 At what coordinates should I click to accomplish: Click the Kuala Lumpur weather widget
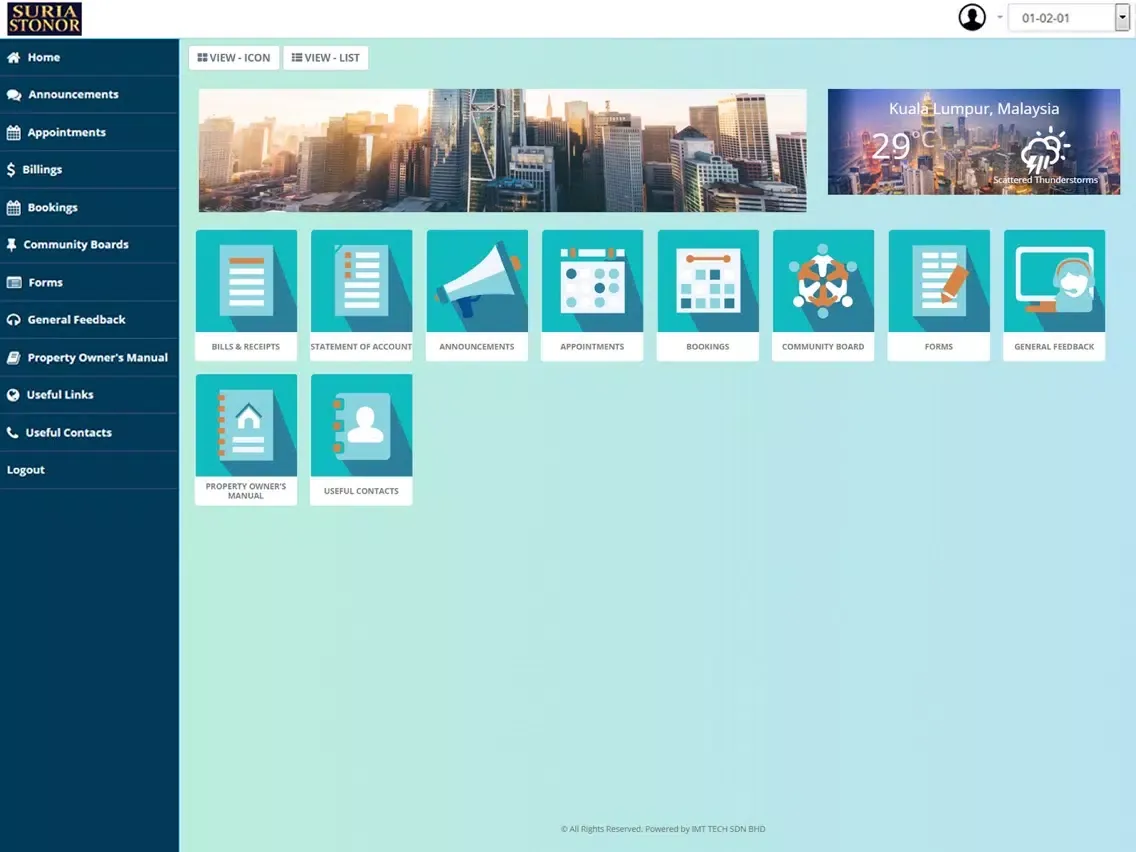pos(973,142)
